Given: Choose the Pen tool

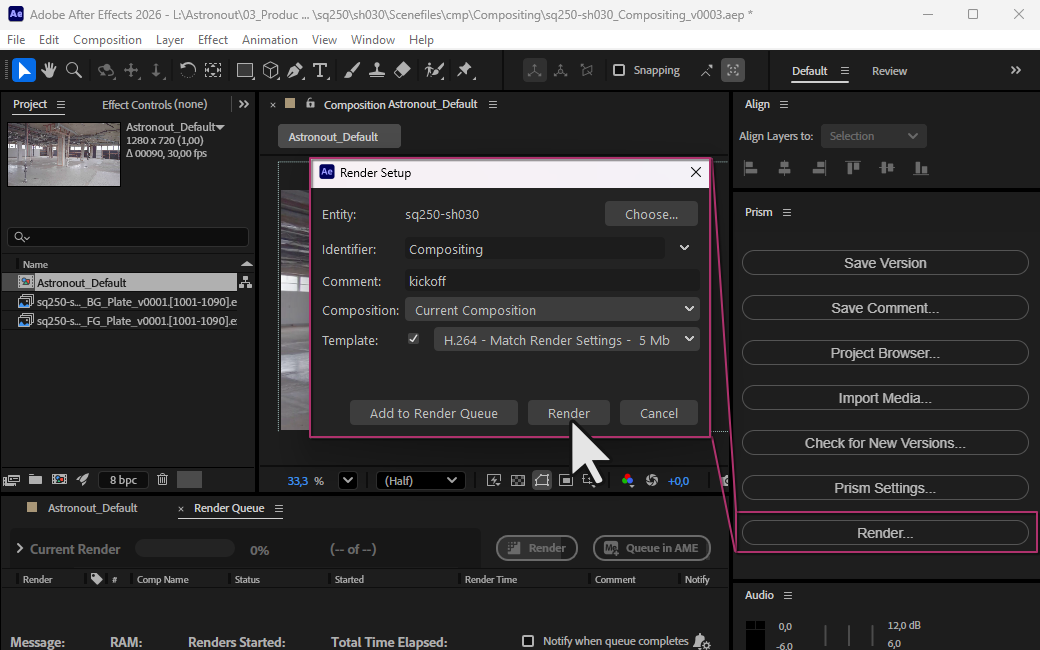Looking at the screenshot, I should pyautogui.click(x=295, y=70).
